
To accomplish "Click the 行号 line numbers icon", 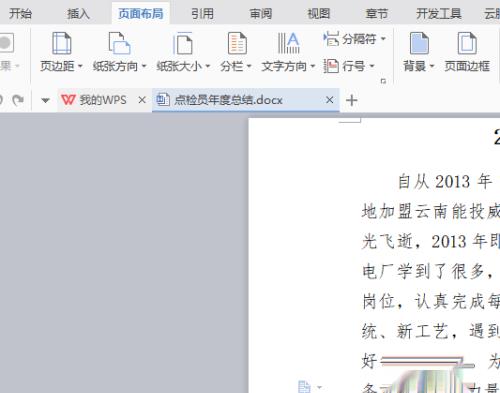I will coord(331,66).
